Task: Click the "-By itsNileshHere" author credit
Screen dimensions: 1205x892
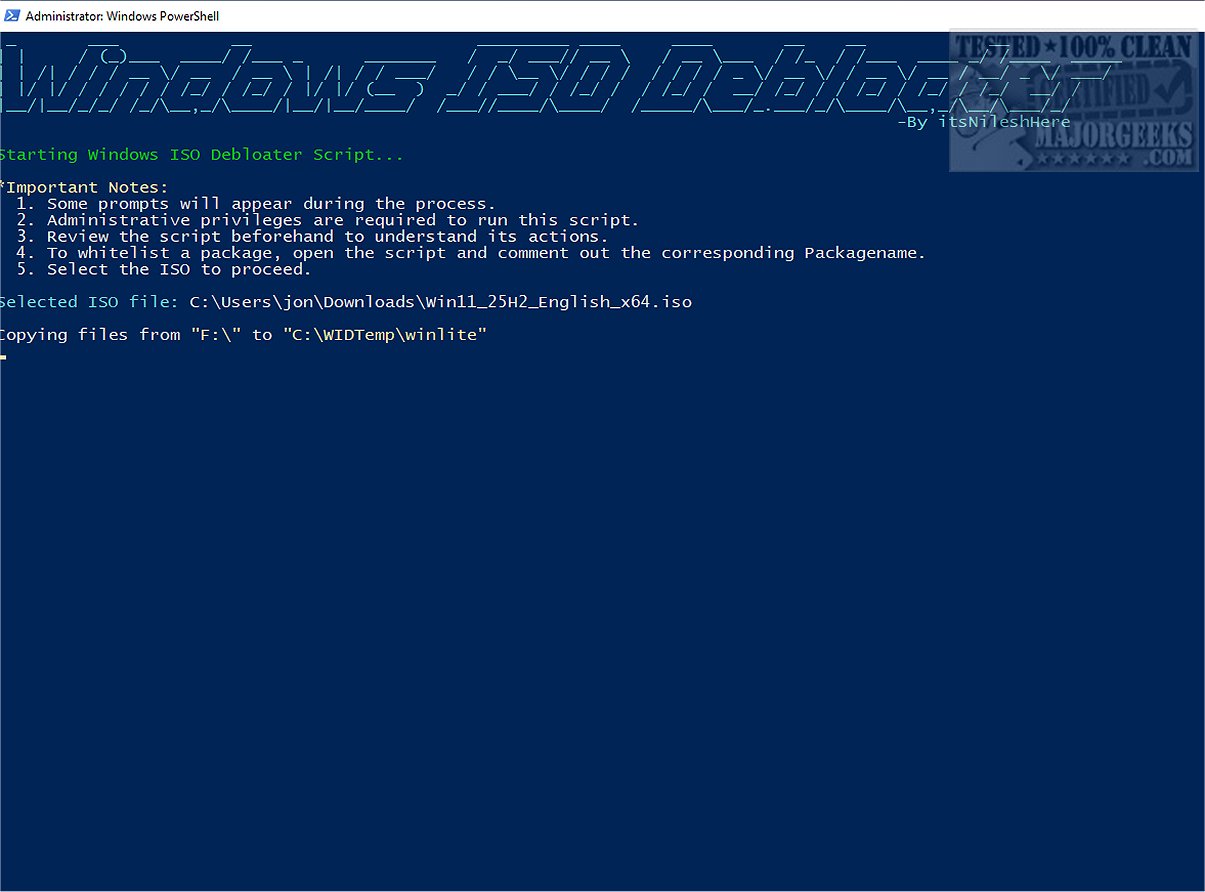Action: pos(983,122)
